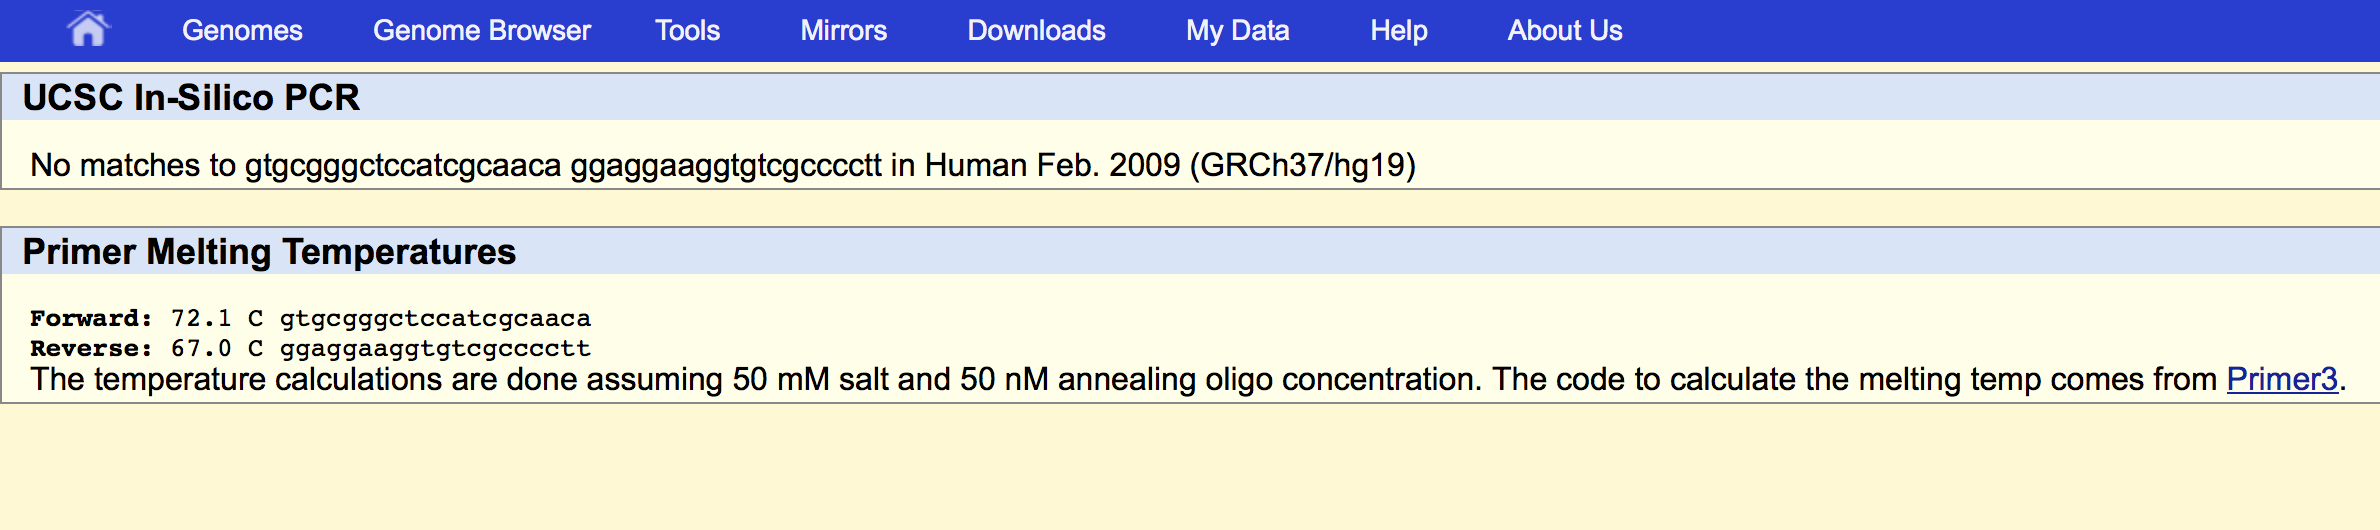Click the reverse primer sequence ggaggaaggtgtcgcccctt in temperatures section

pos(435,349)
